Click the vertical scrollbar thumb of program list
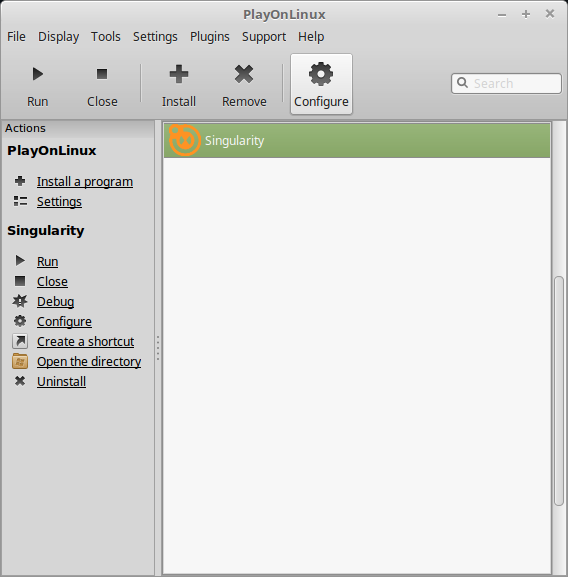This screenshot has width=568, height=577. 559,390
